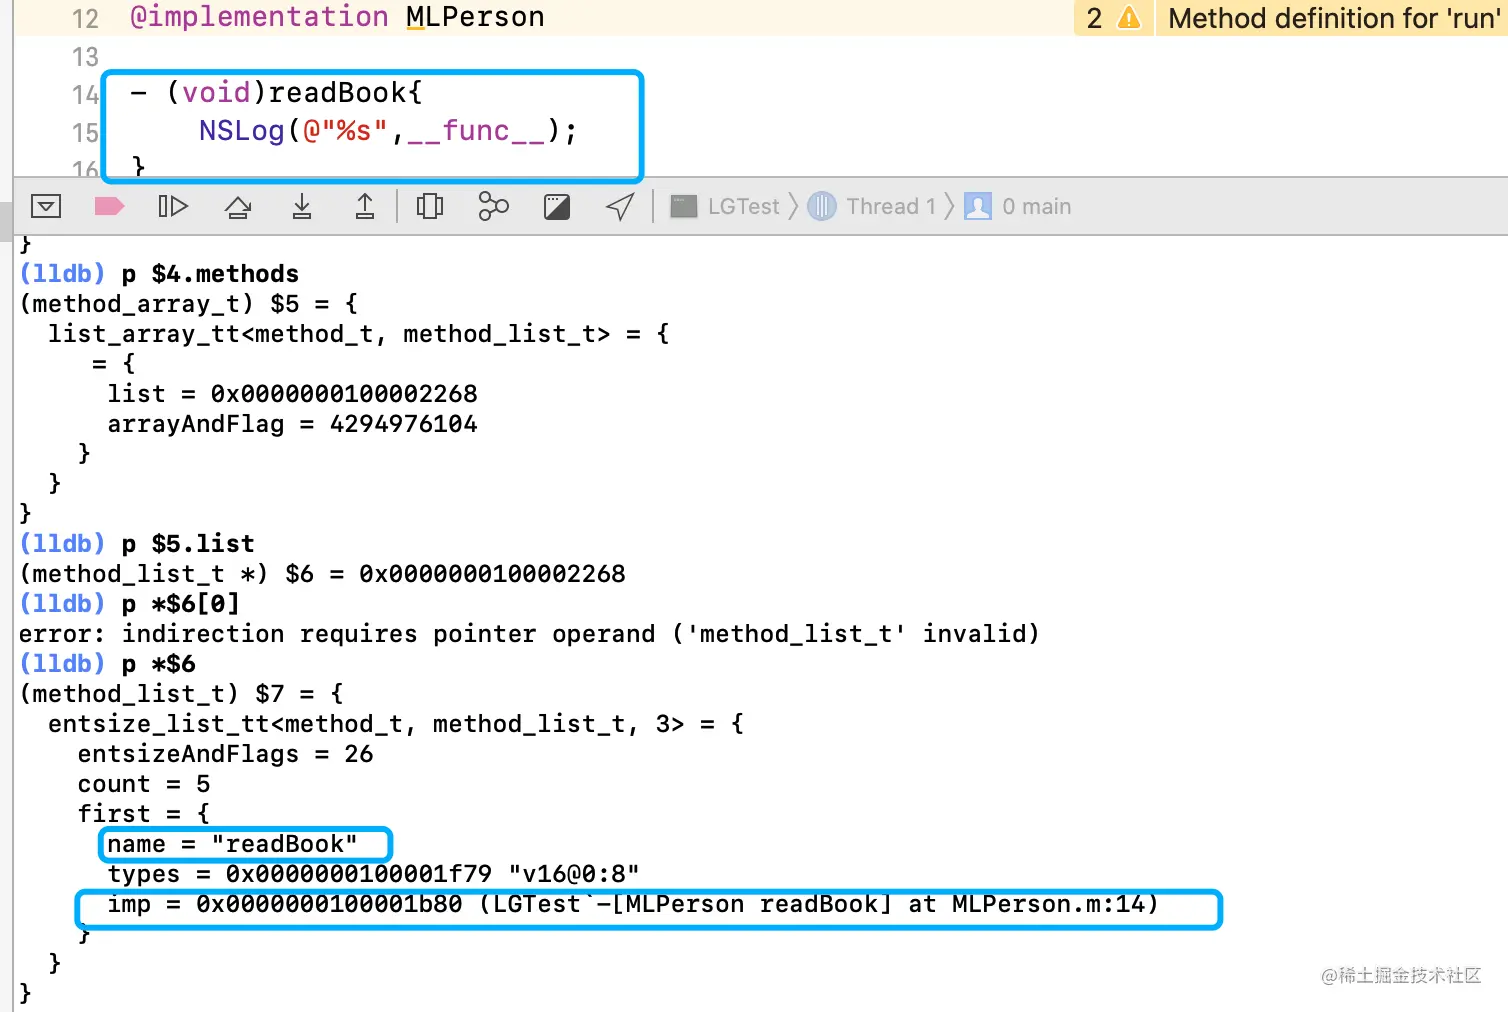This screenshot has width=1508, height=1012.
Task: Click the "(method_array_t) $5" result line
Action: coord(188,303)
